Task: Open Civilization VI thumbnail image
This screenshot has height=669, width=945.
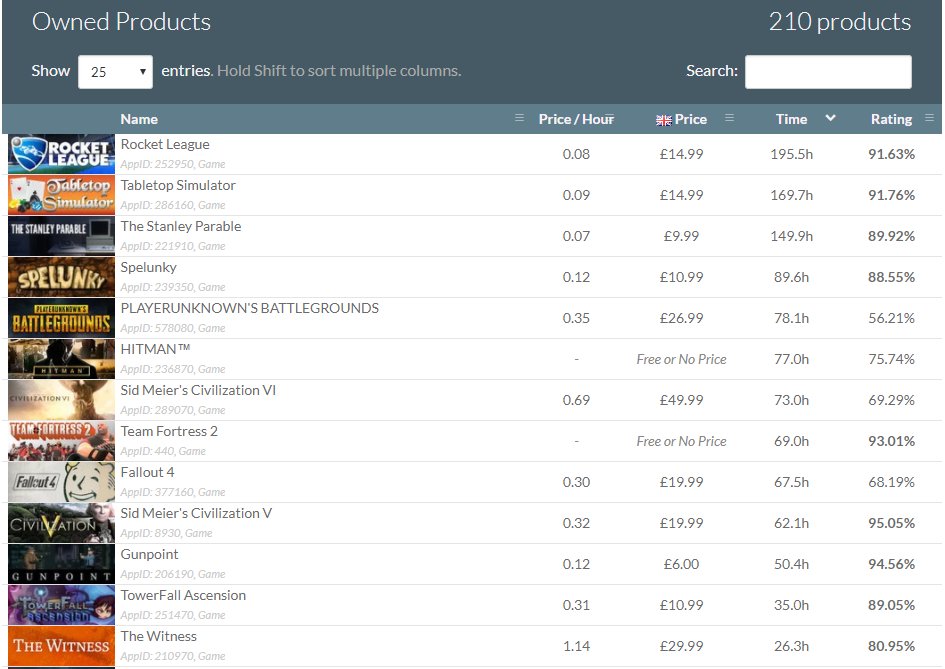Action: point(61,400)
